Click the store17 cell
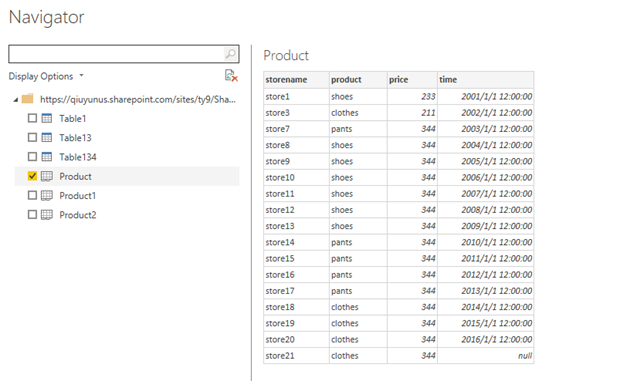 [x=297, y=291]
